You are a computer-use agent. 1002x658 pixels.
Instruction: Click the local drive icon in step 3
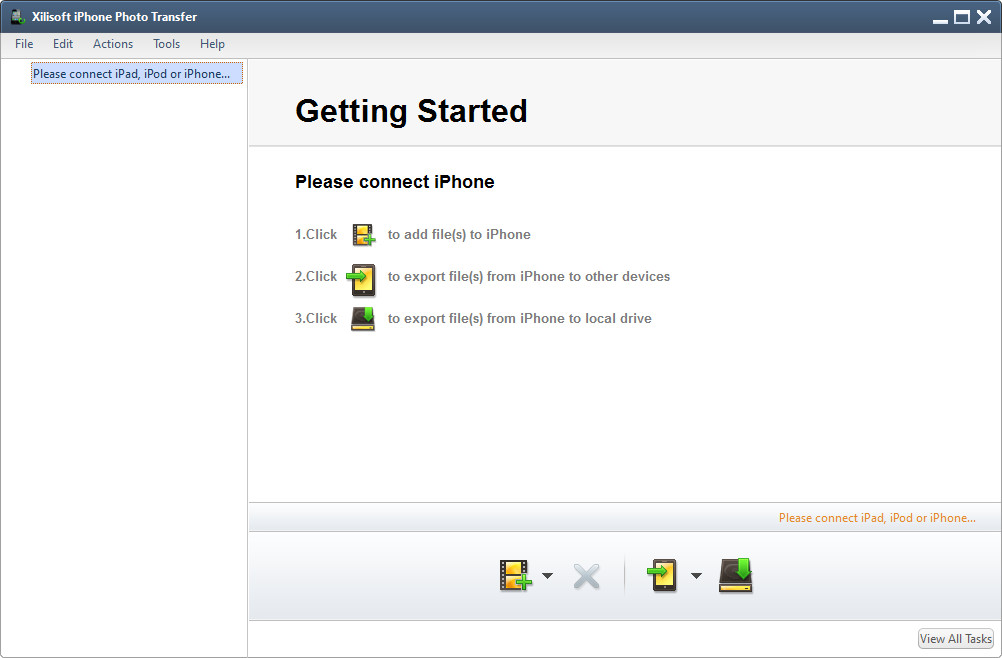tap(363, 318)
